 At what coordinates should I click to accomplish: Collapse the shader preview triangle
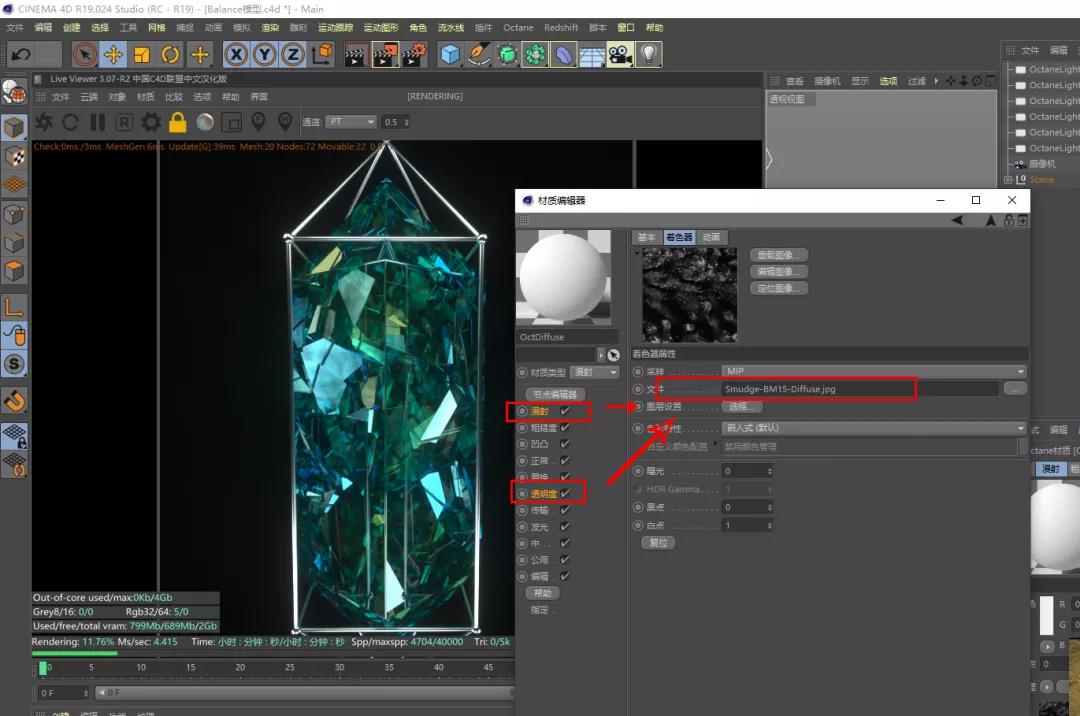click(636, 253)
